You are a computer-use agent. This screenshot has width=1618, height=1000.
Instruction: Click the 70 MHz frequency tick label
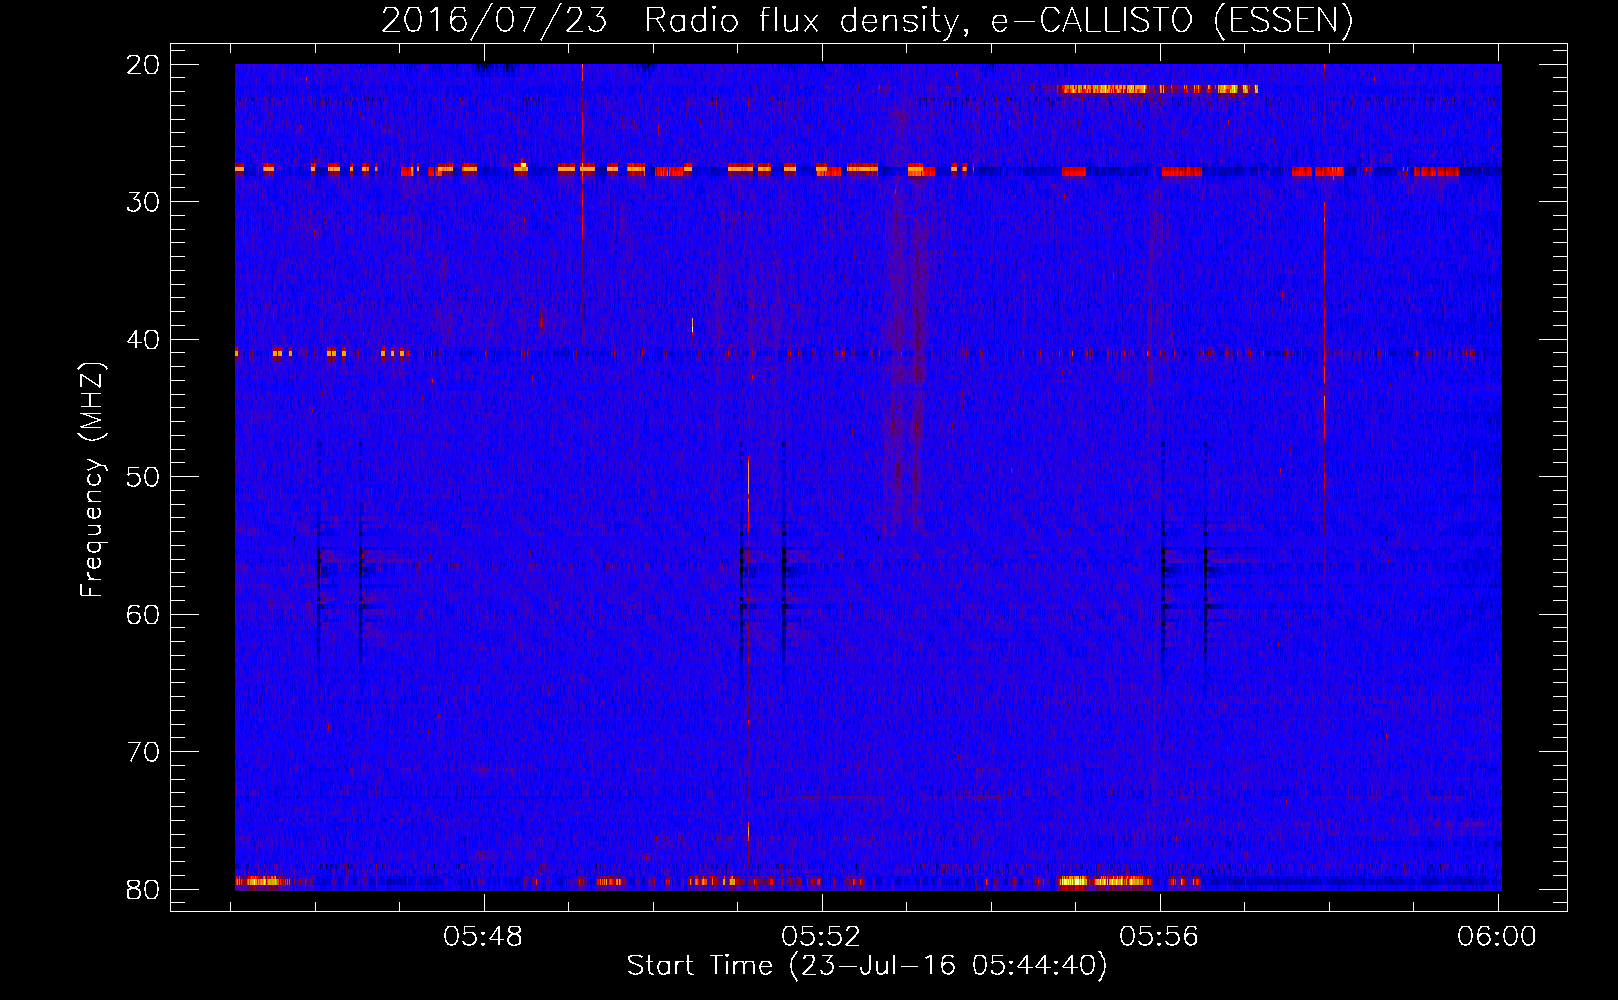[x=143, y=752]
